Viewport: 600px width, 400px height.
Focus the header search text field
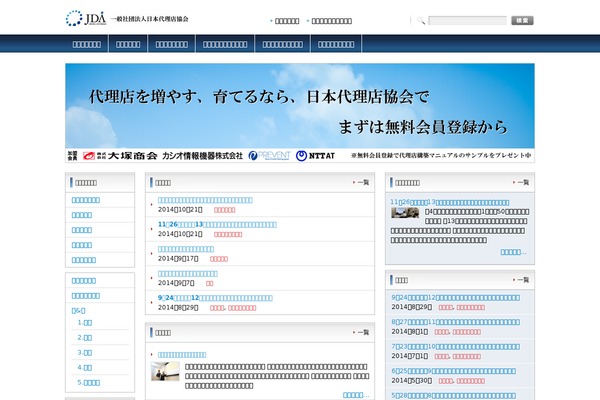coord(467,21)
